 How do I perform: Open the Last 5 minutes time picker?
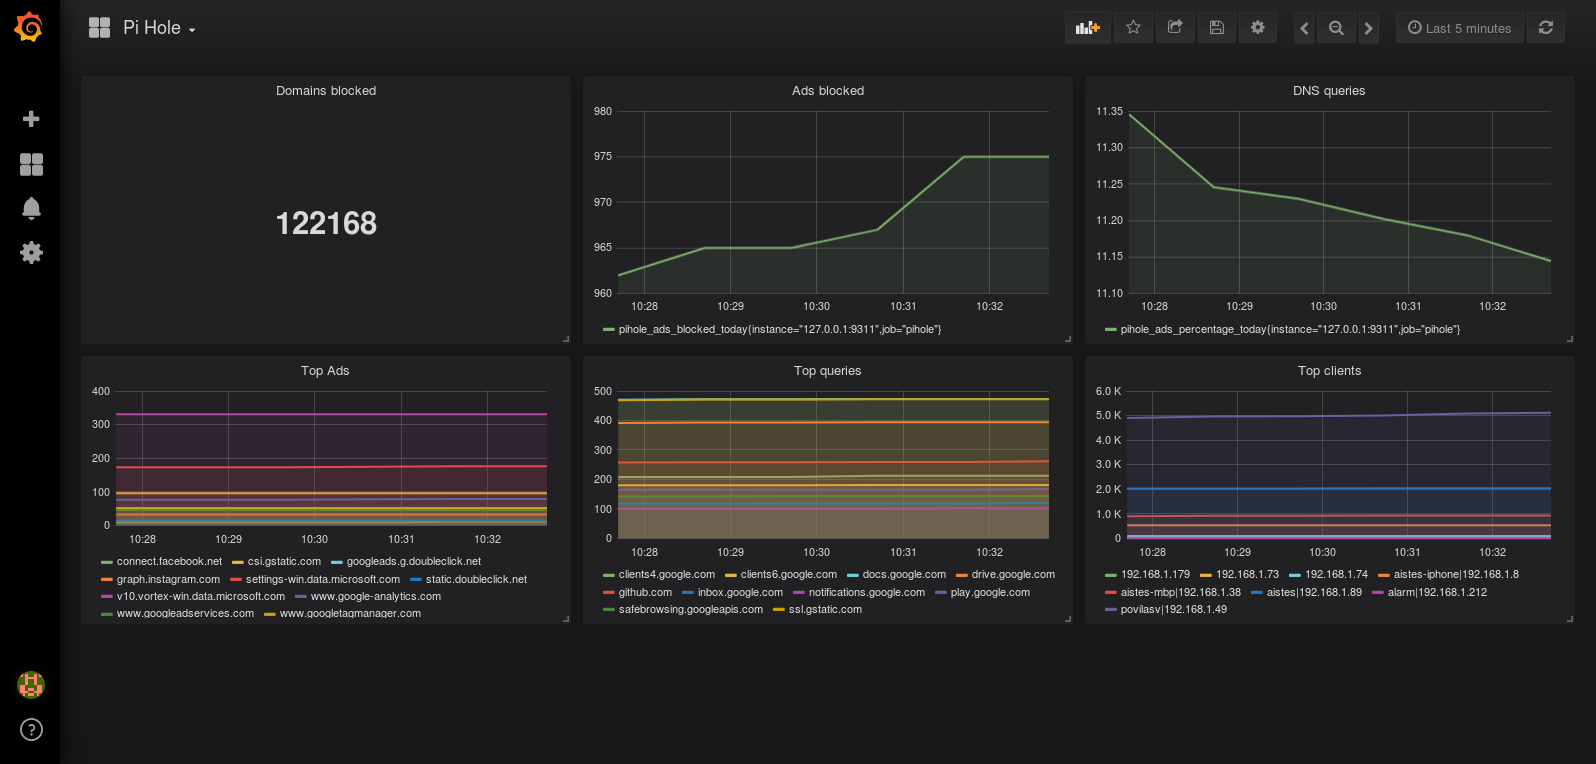click(x=1460, y=28)
